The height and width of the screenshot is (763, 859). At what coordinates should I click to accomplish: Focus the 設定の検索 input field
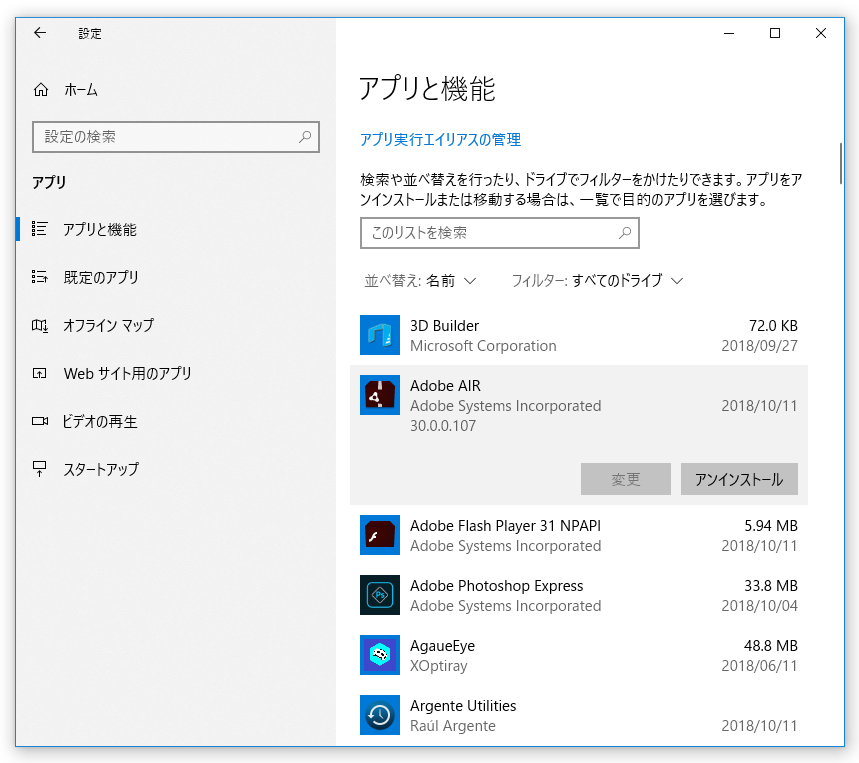pos(176,137)
